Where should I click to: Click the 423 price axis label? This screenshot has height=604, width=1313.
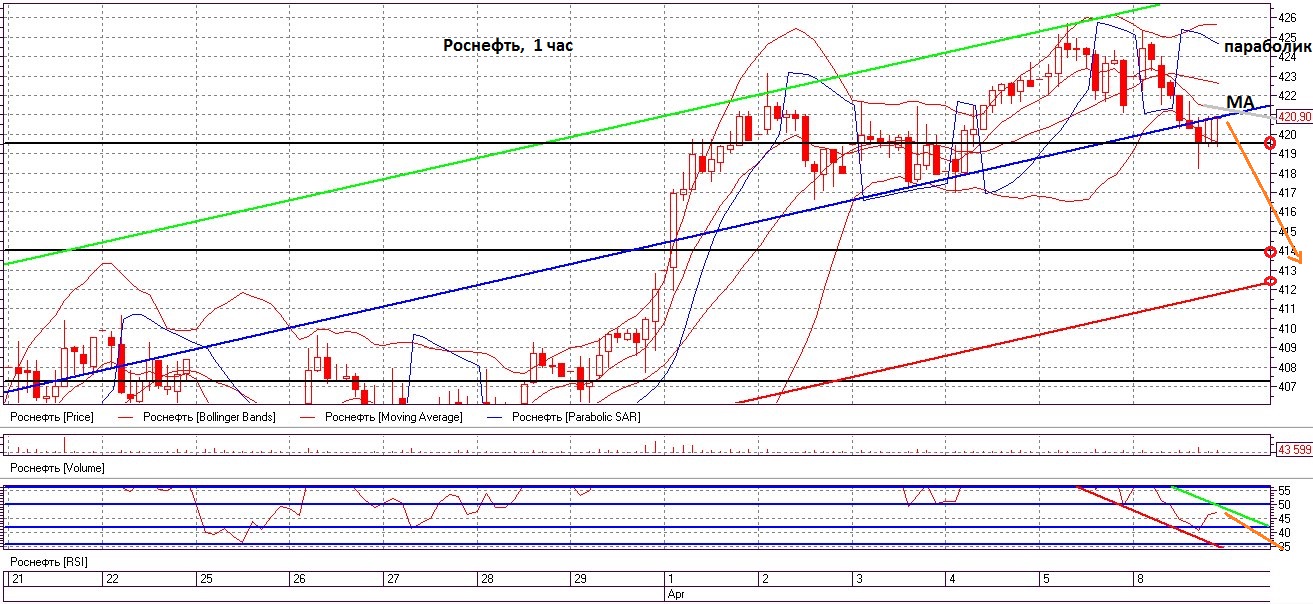tap(1288, 76)
